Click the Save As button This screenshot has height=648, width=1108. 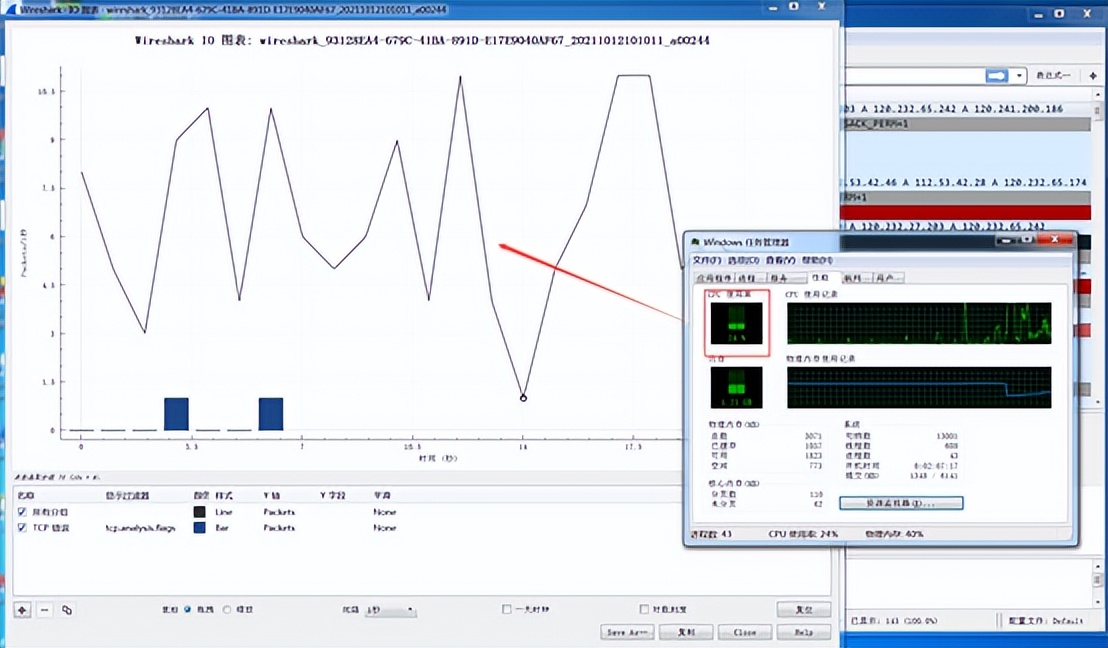(x=628, y=632)
